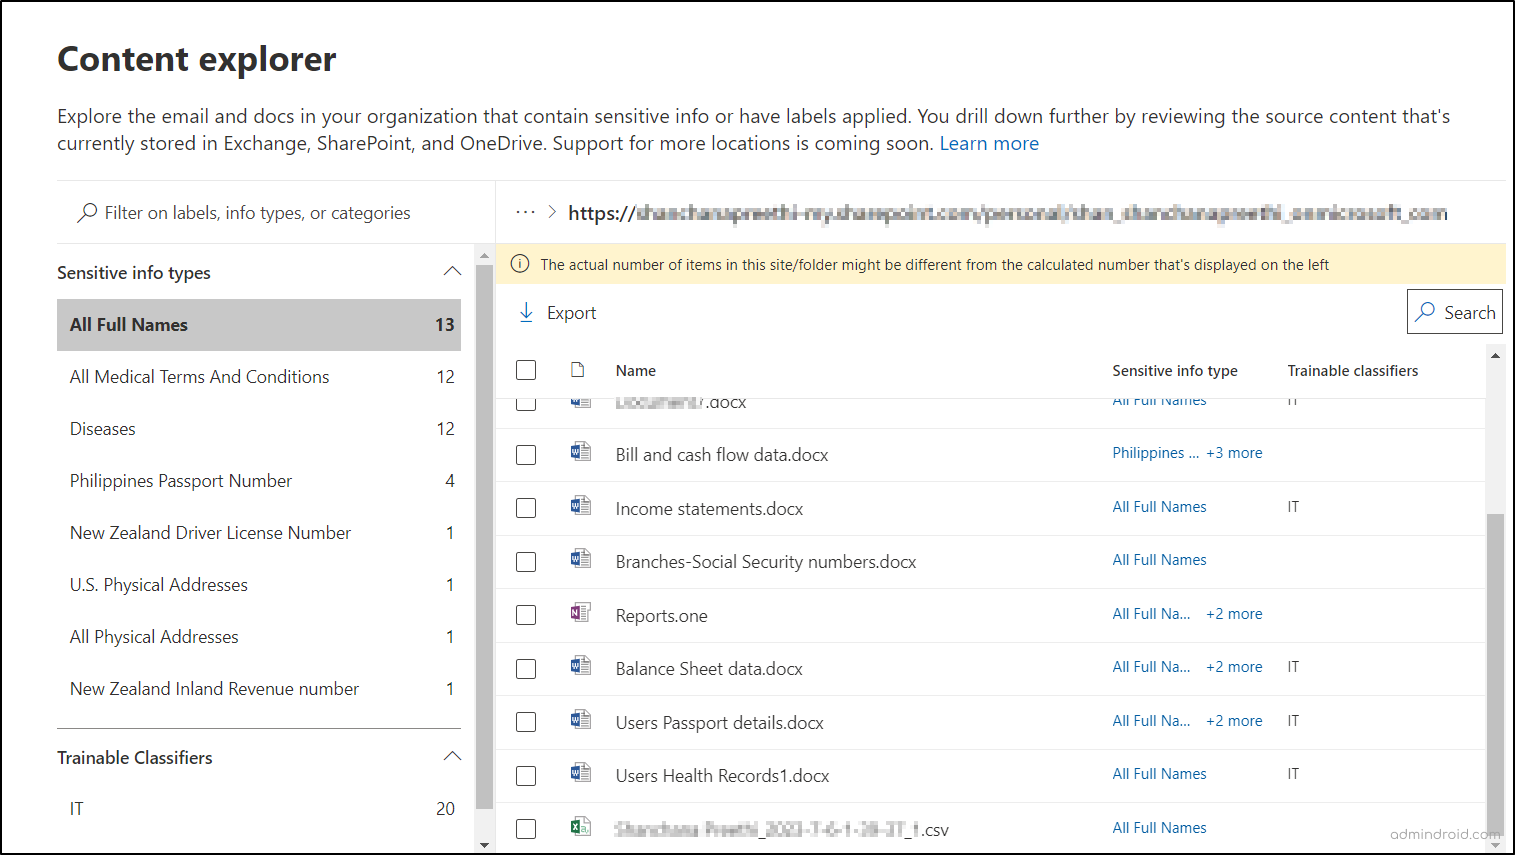Click the Excel icon beside the CSV file

[580, 829]
